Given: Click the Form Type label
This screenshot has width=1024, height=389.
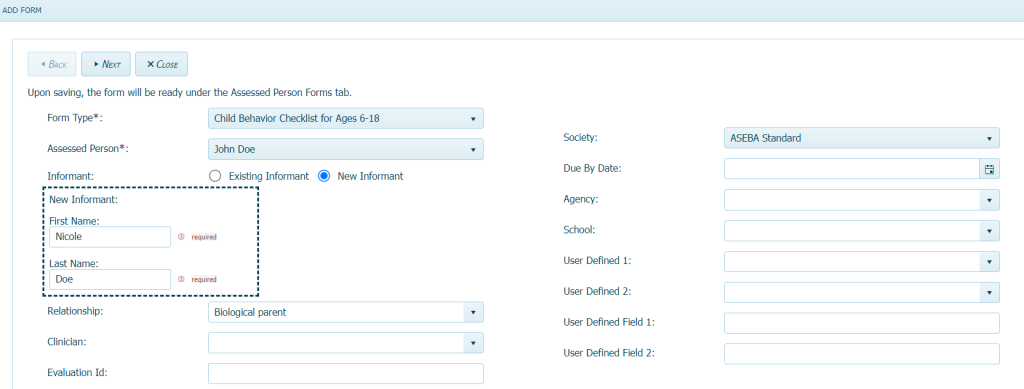Looking at the screenshot, I should (x=75, y=118).
